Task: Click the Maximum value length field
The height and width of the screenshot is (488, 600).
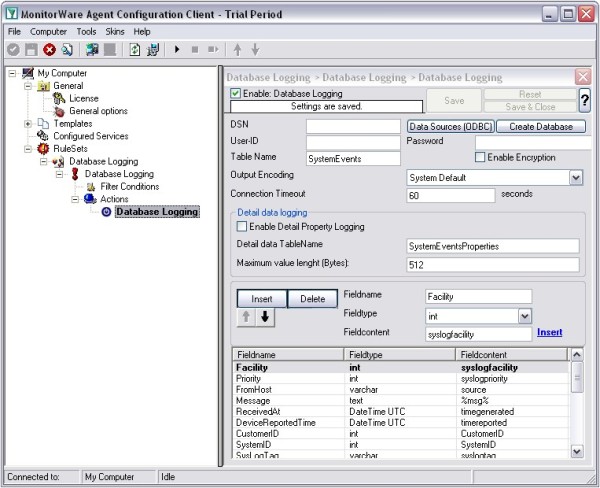Action: pos(493,264)
